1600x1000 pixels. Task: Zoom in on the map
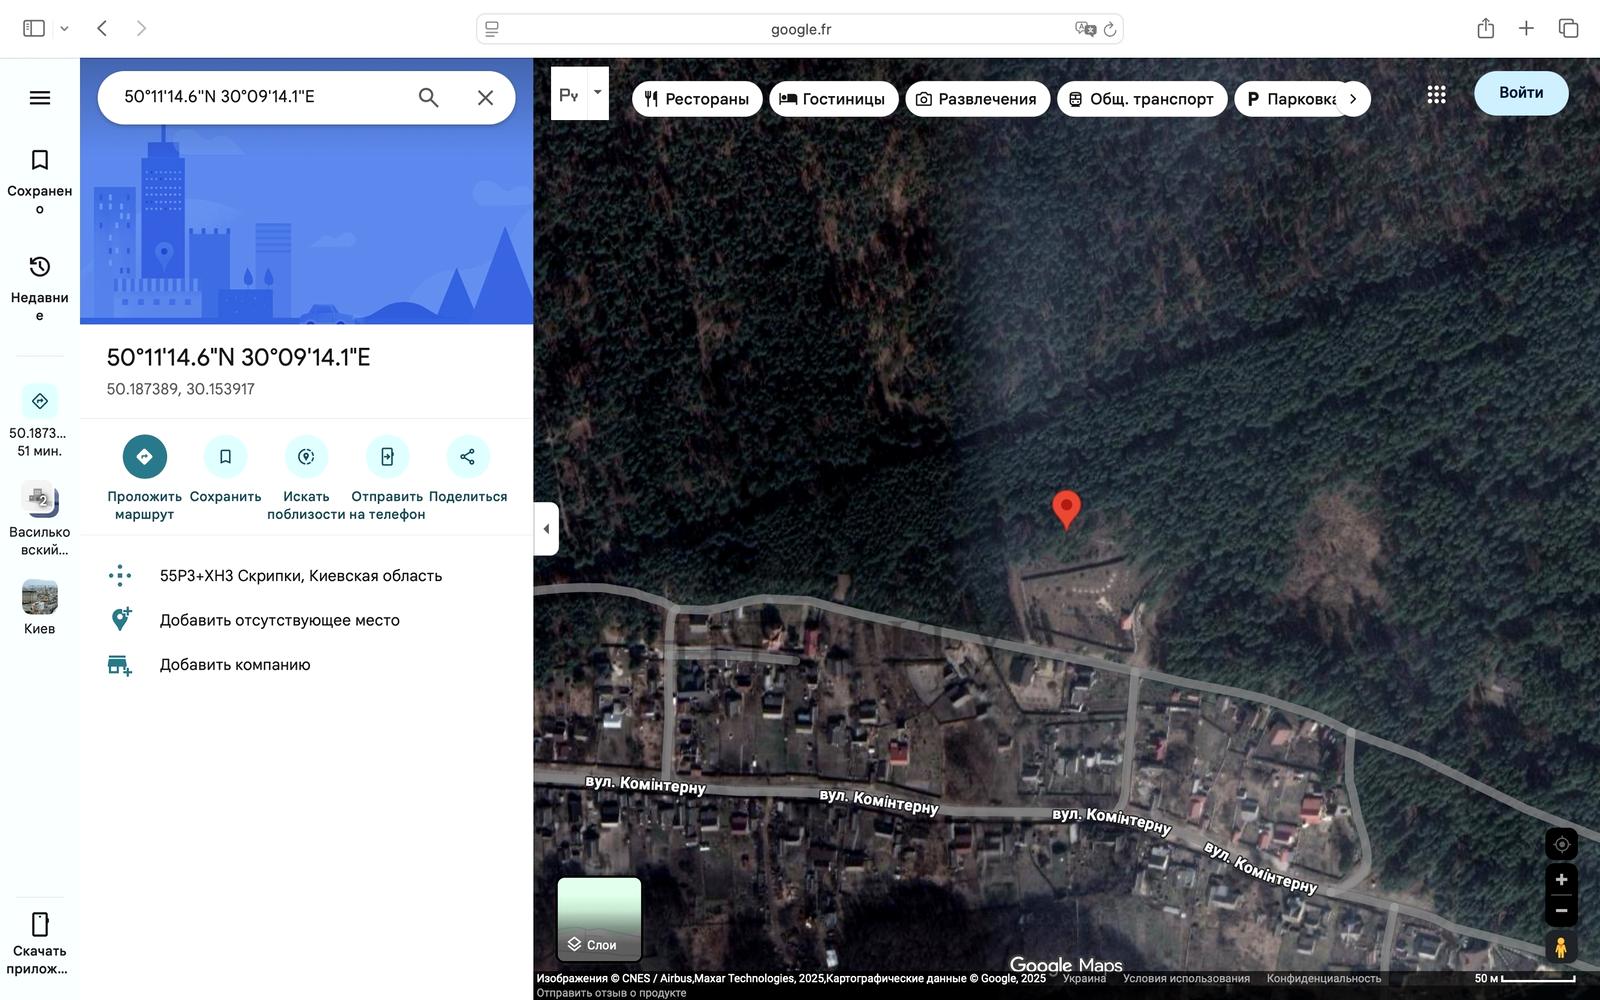coord(1561,880)
